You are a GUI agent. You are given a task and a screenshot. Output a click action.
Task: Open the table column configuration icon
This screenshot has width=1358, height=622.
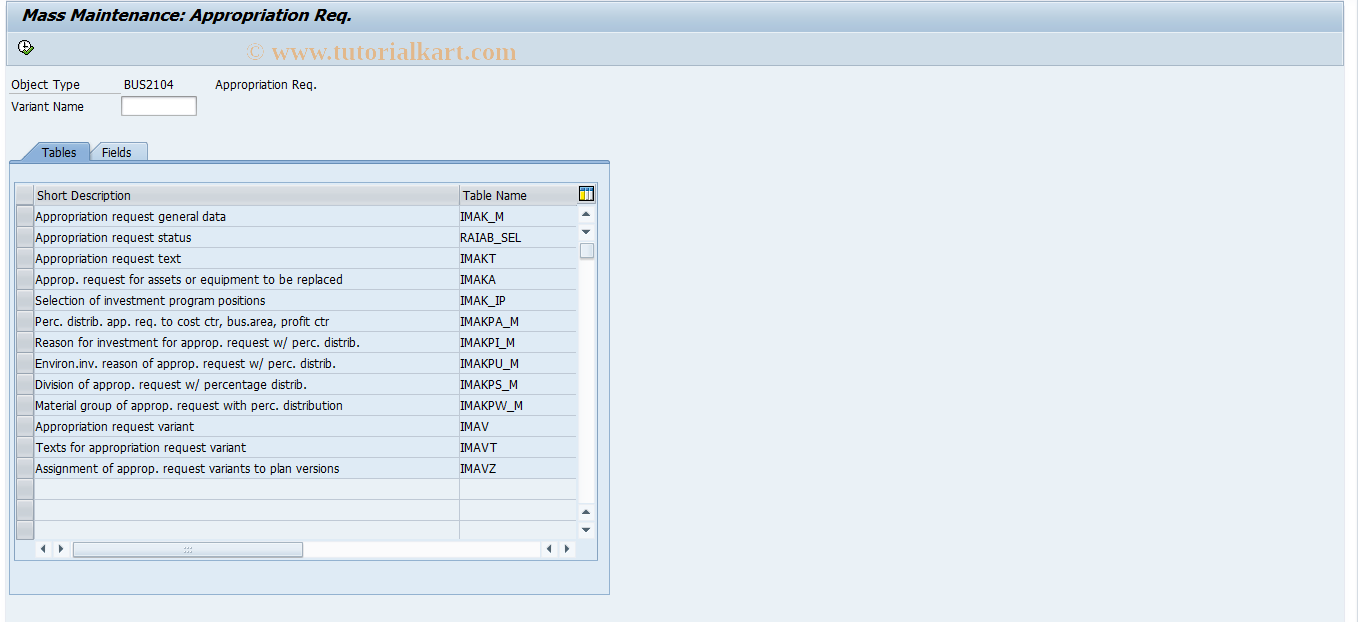pyautogui.click(x=586, y=194)
